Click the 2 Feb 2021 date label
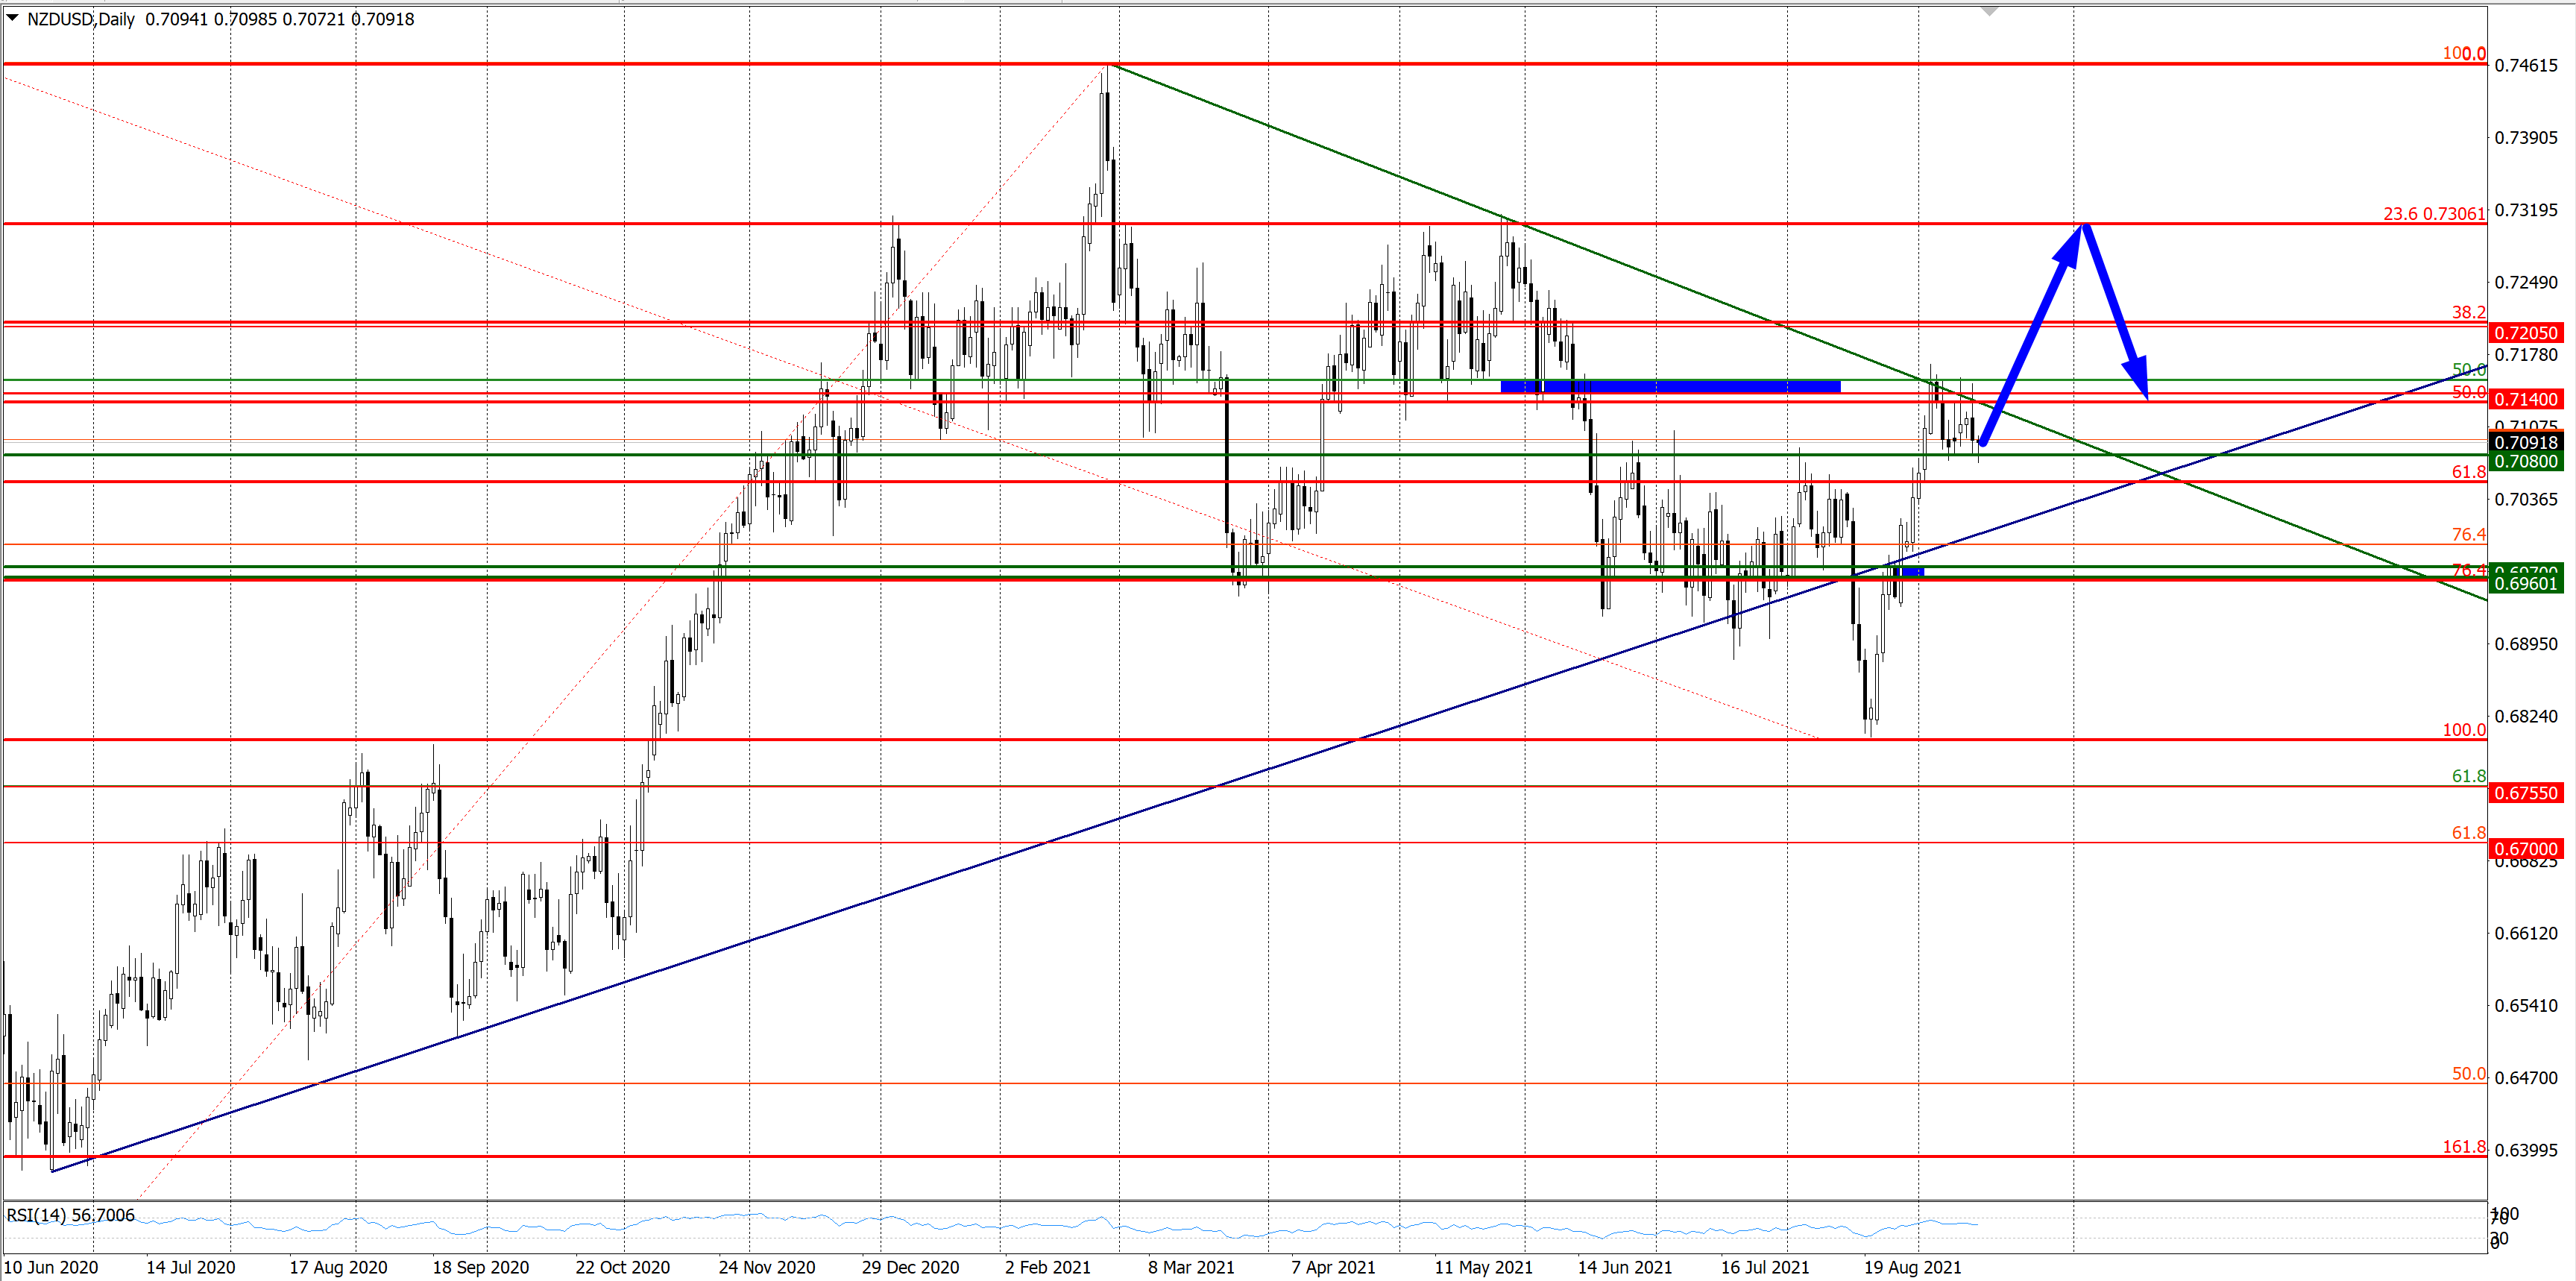 click(1047, 1267)
